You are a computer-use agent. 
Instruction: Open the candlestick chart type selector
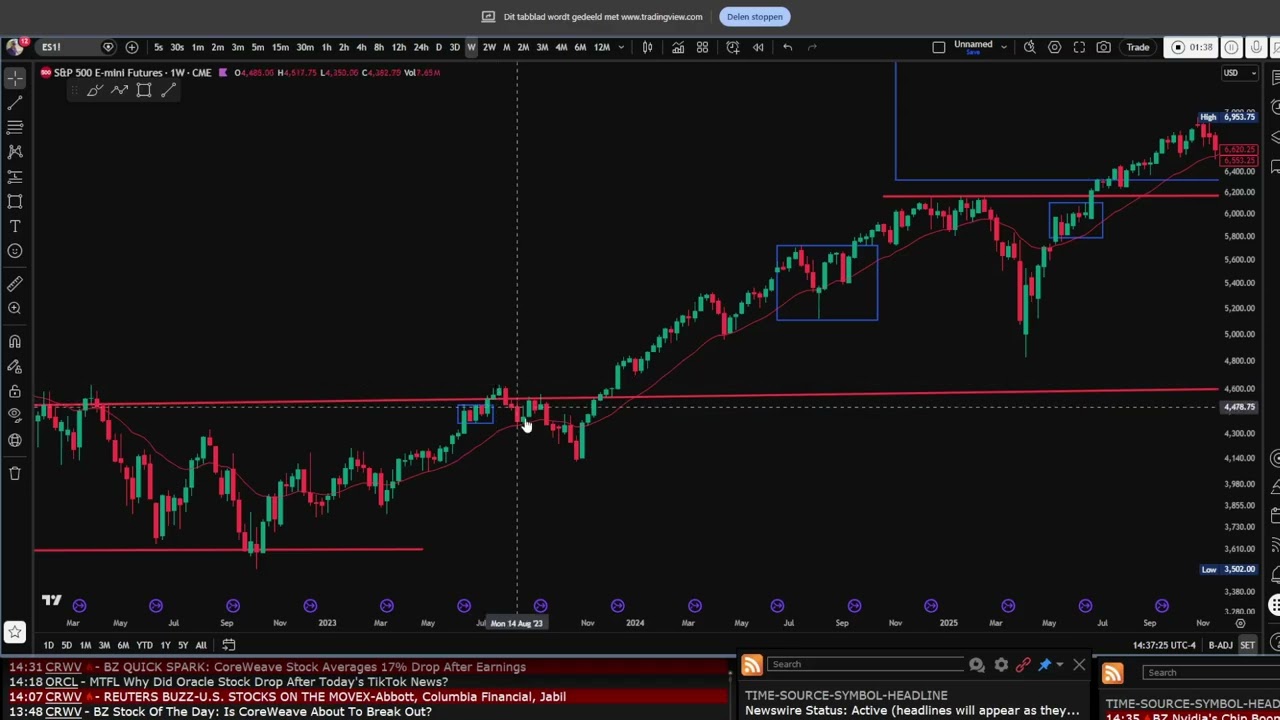point(647,47)
